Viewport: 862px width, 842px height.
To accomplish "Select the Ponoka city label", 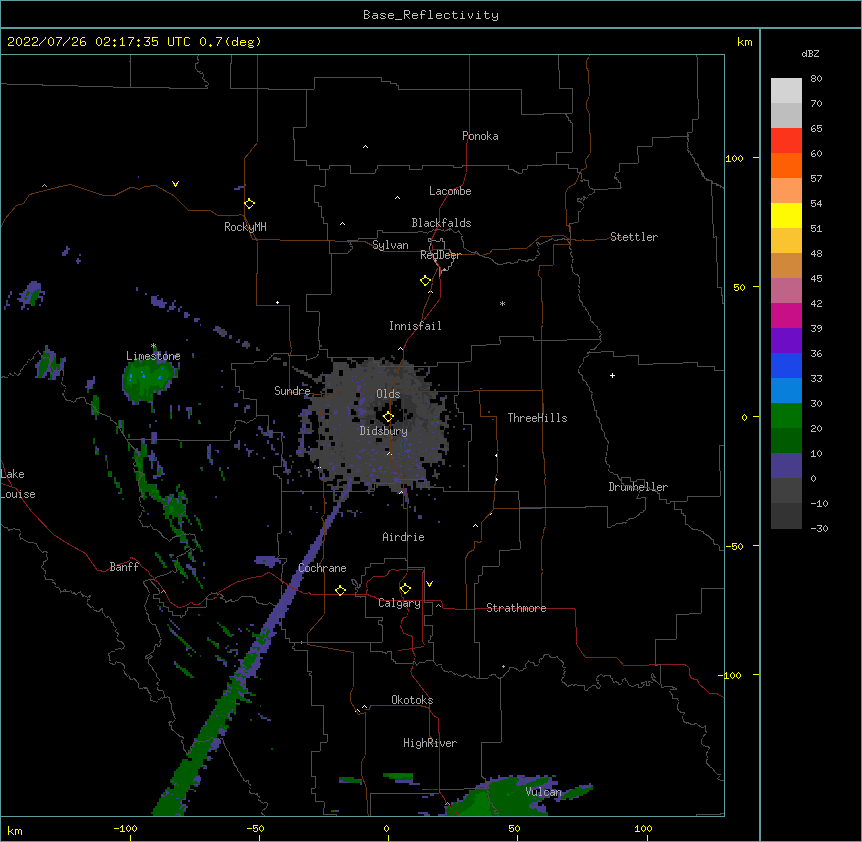I will tap(480, 136).
